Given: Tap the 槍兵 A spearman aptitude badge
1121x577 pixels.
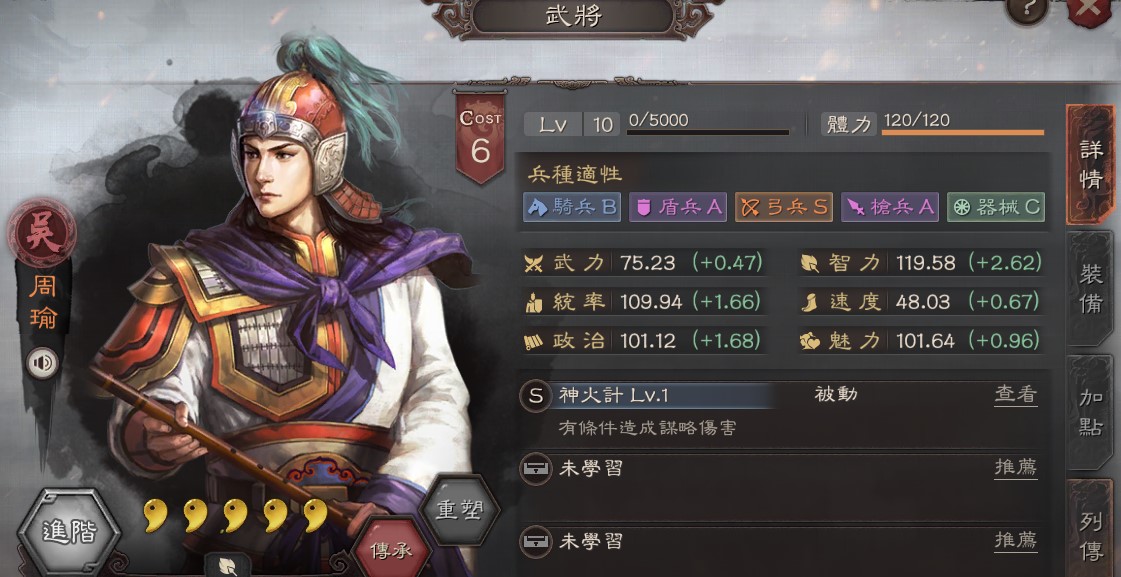Looking at the screenshot, I should (889, 207).
